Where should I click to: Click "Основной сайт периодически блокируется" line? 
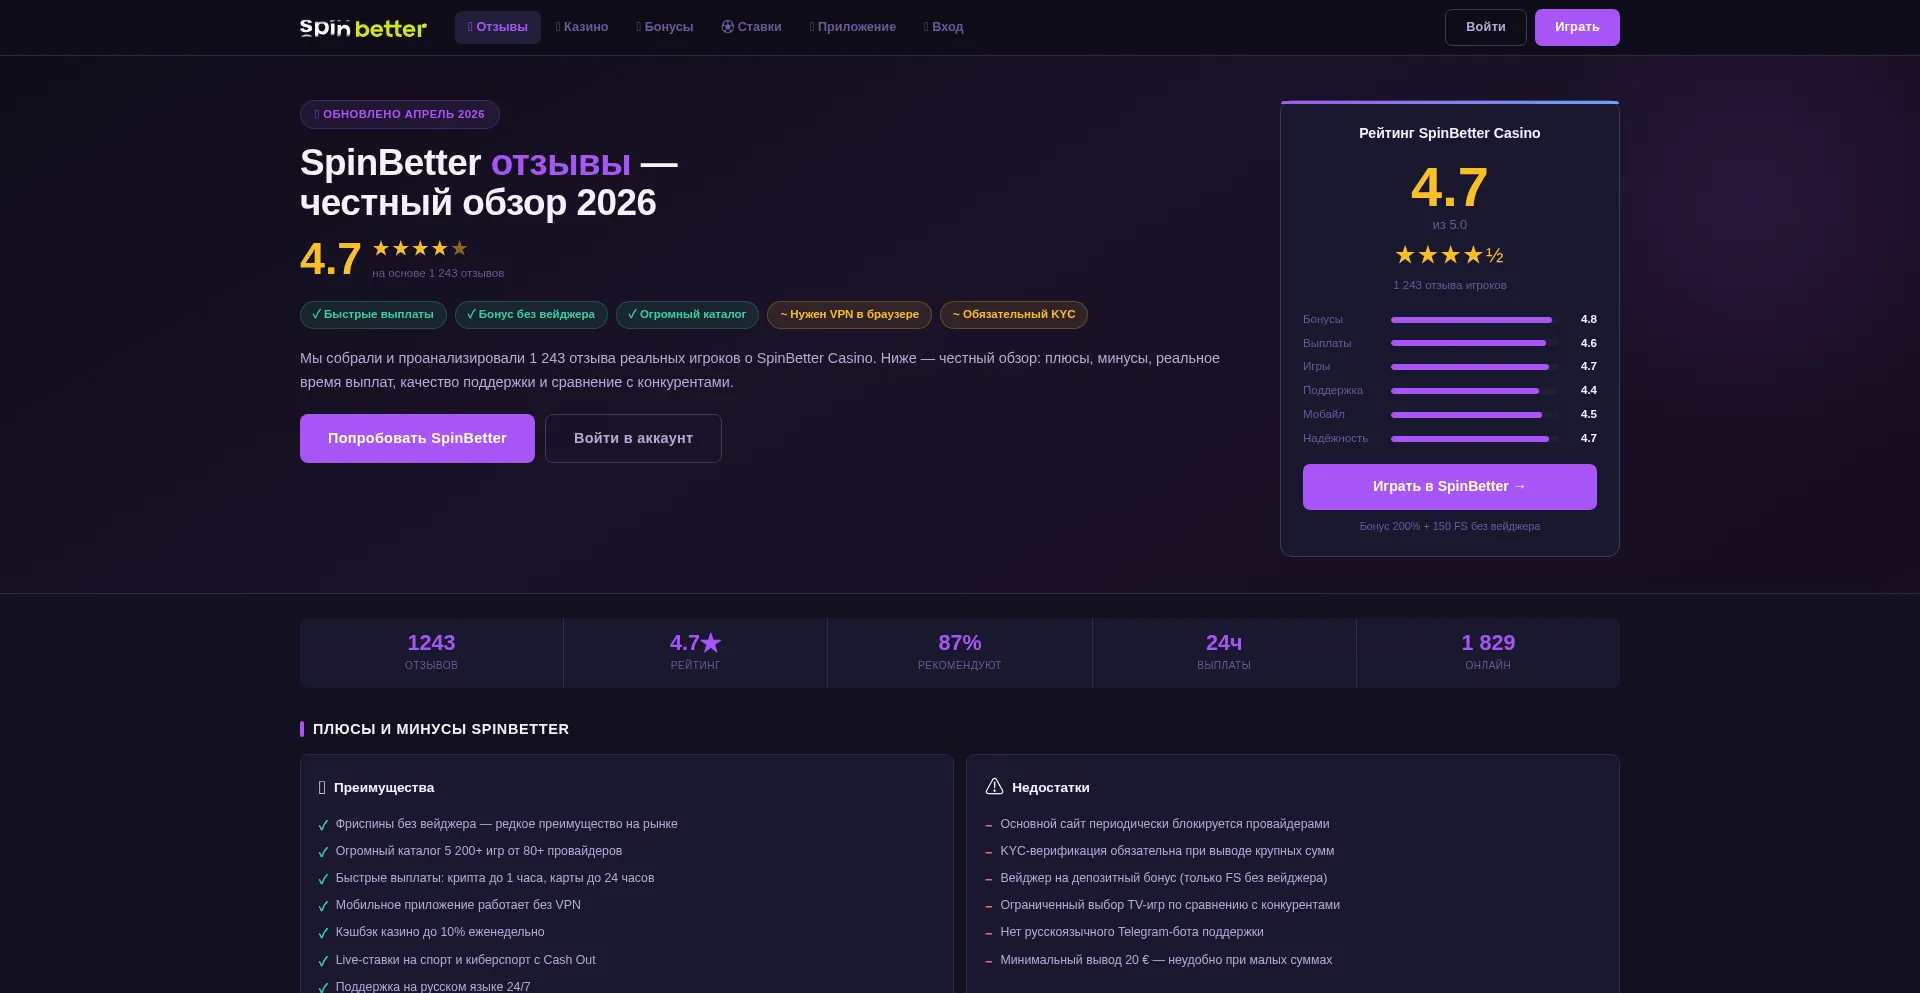click(1165, 824)
